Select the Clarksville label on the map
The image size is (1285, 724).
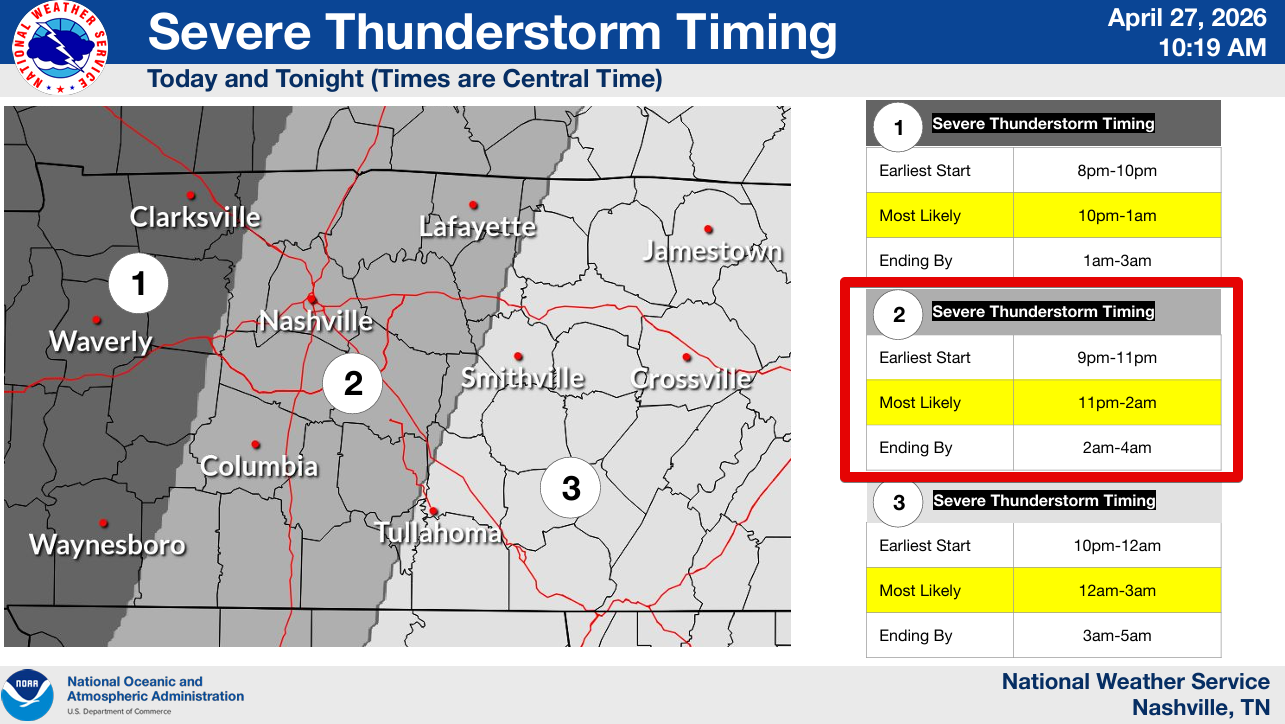(195, 217)
